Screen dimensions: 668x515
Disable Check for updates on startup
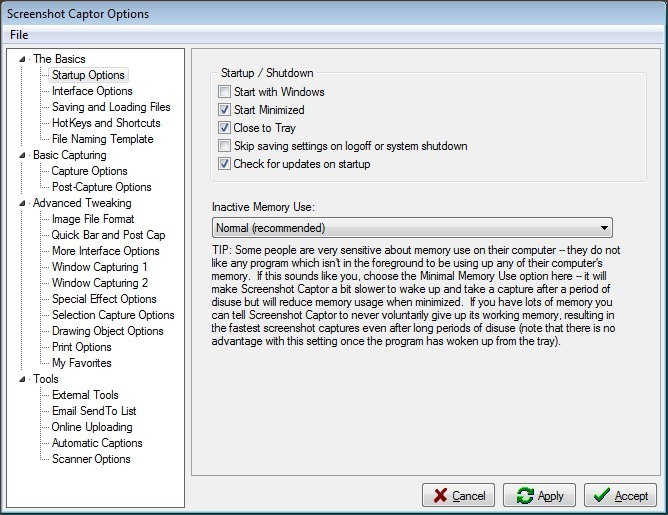click(x=225, y=164)
